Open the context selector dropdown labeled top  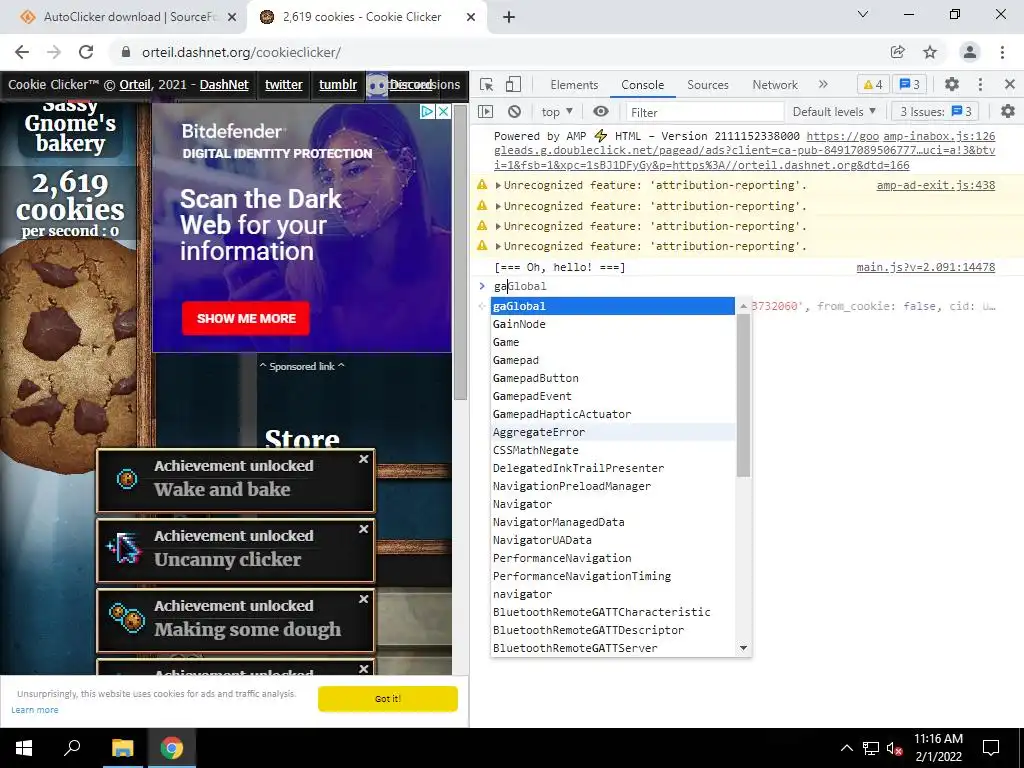coord(557,112)
